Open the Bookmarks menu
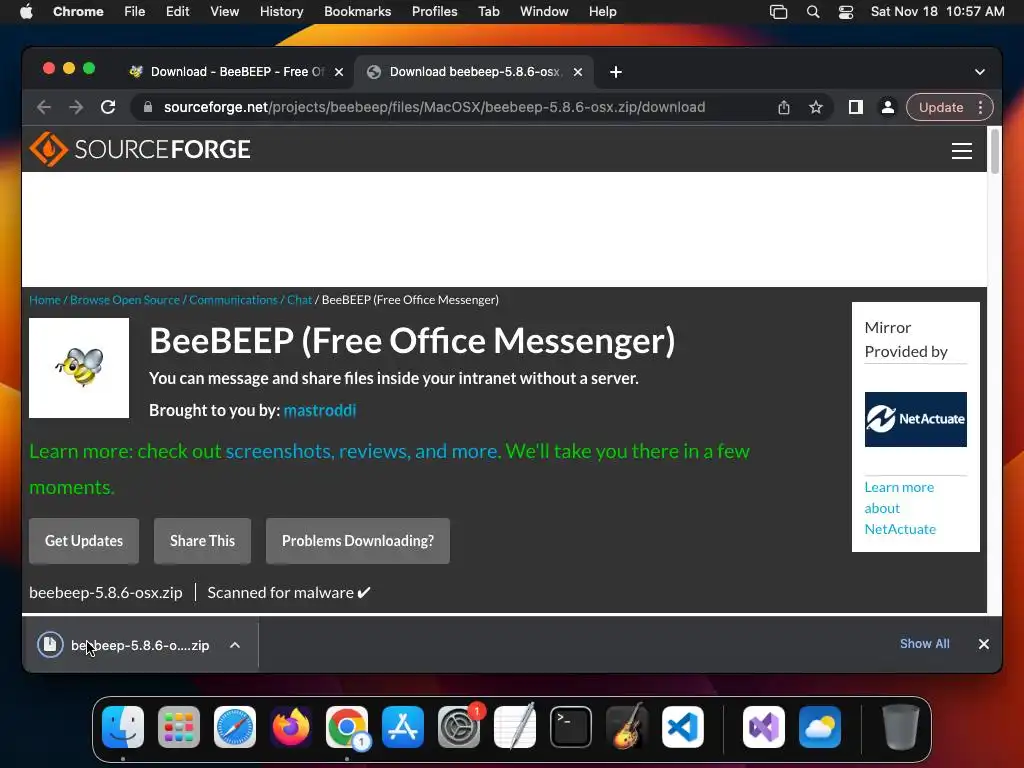 (x=358, y=12)
